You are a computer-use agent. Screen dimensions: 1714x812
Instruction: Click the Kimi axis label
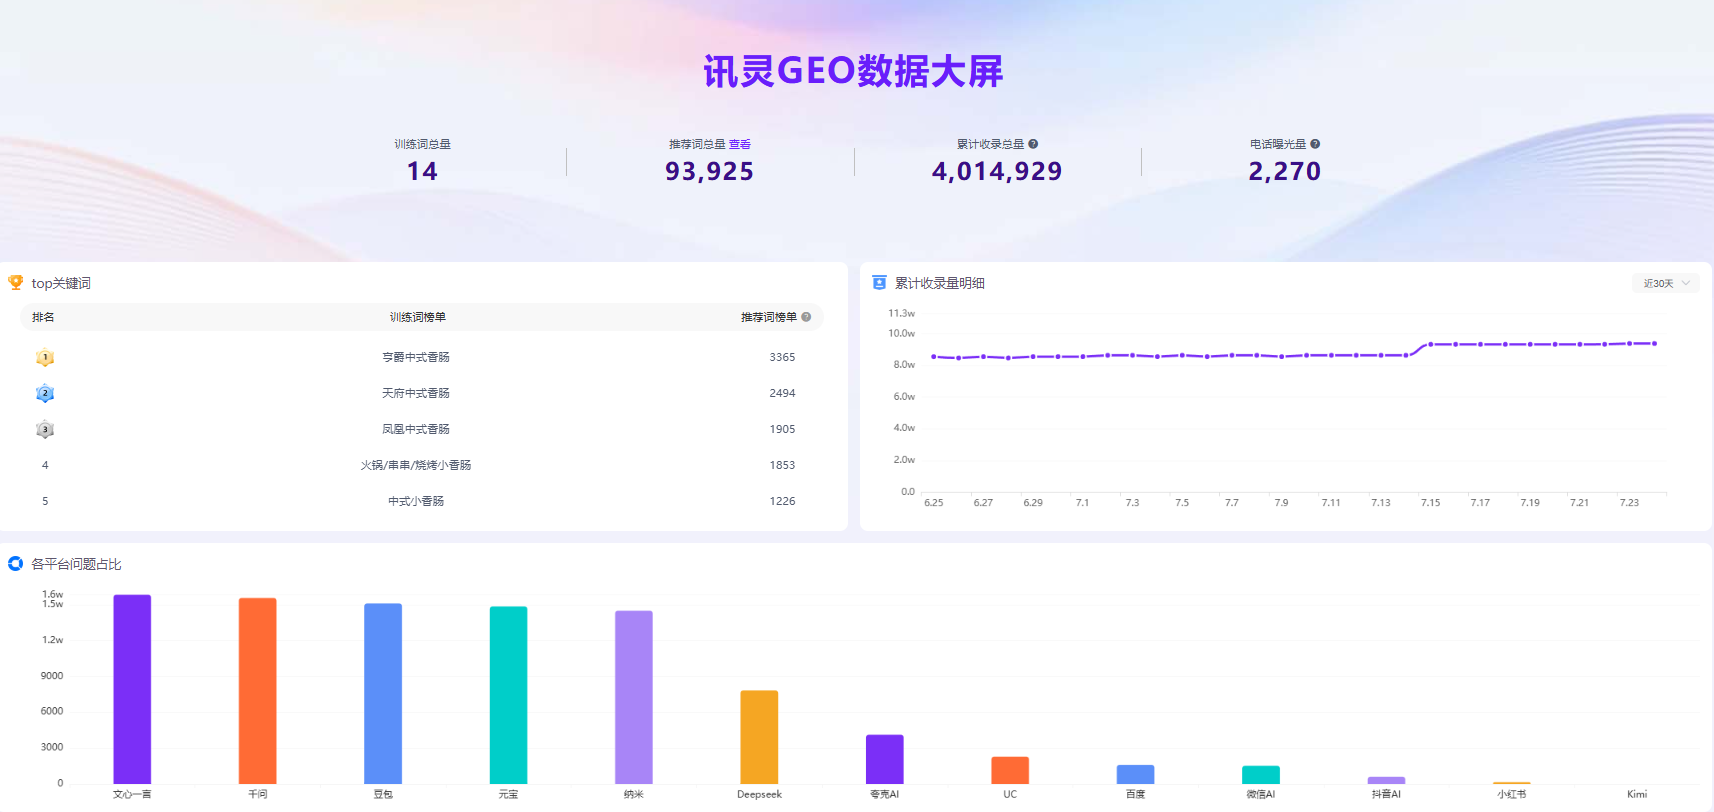point(1637,794)
